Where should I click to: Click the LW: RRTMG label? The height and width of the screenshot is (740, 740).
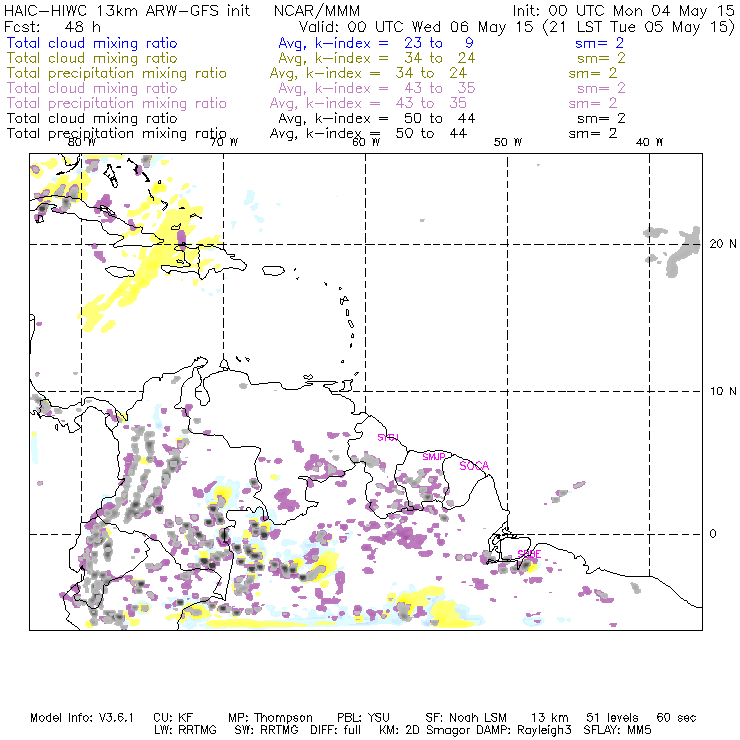tap(185, 730)
